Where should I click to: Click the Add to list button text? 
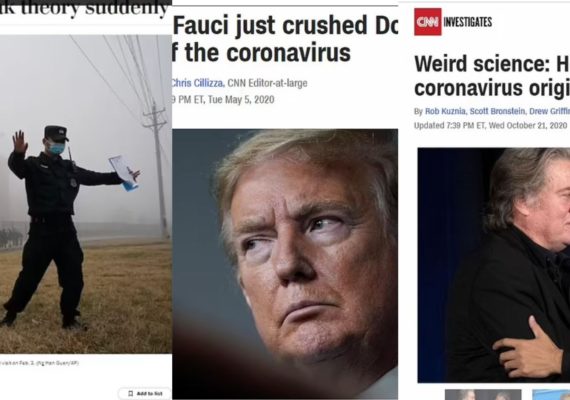pos(149,393)
